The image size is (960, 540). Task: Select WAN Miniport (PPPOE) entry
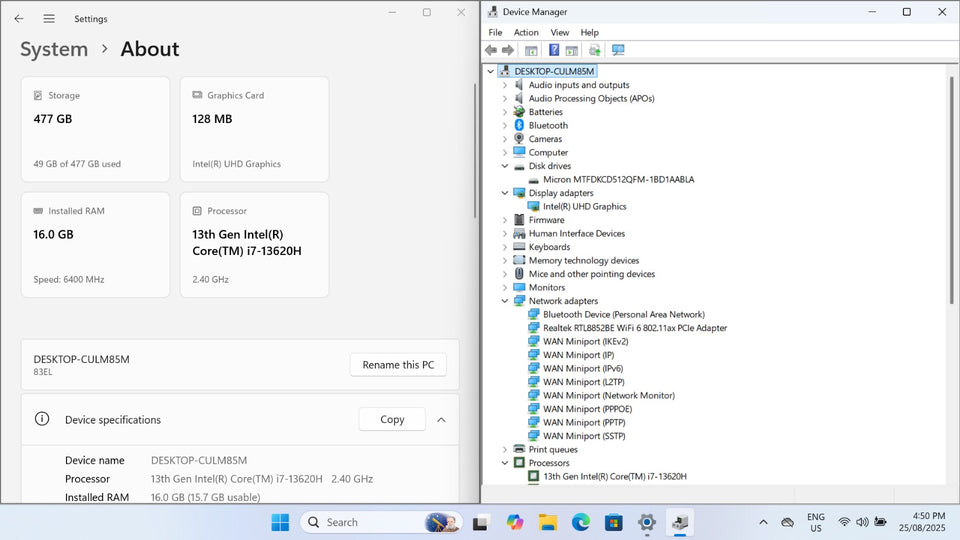tap(587, 408)
